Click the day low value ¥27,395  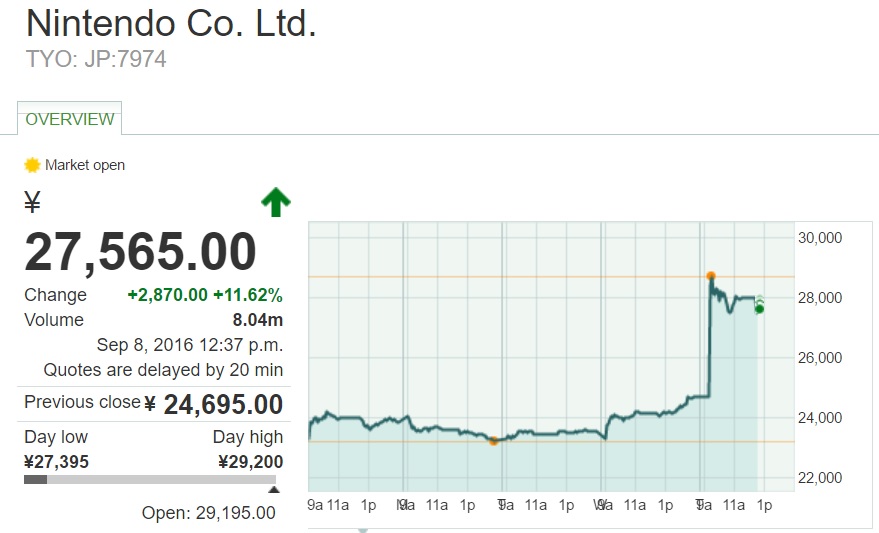click(57, 462)
